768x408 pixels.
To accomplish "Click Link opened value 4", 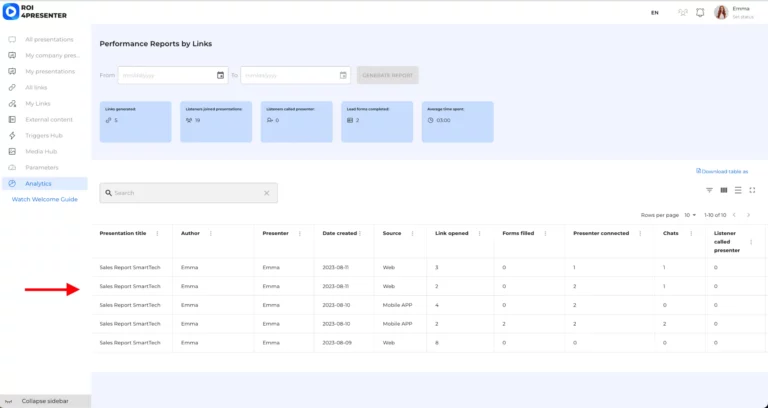I will click(437, 305).
